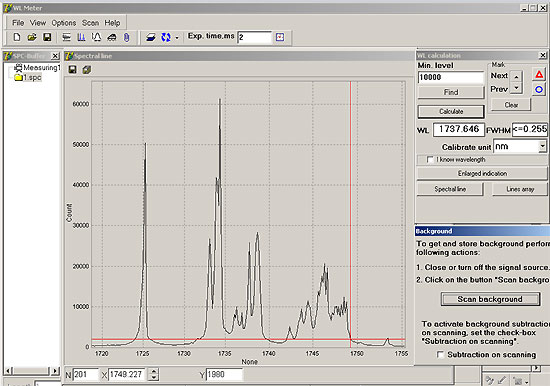
Task: Click the red triangle mark icon
Action: click(539, 74)
